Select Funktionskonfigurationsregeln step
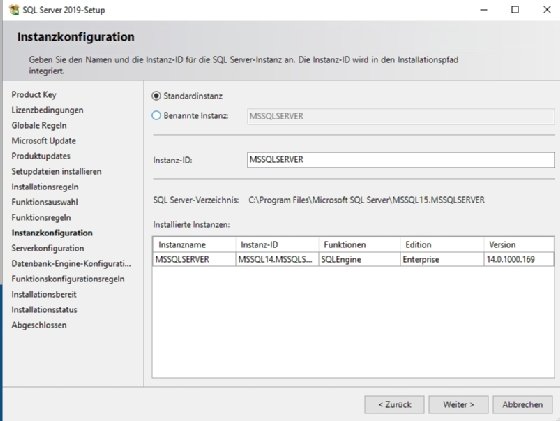 click(68, 279)
